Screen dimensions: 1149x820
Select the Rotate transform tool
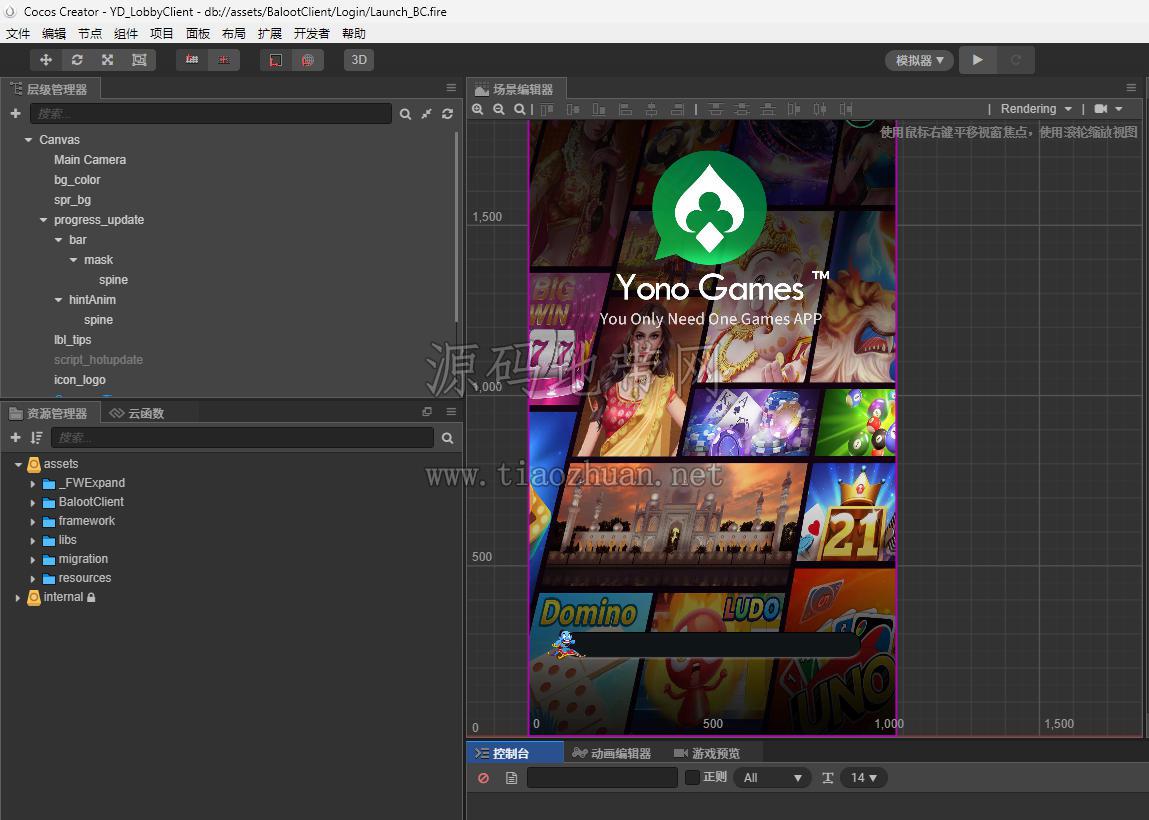tap(77, 60)
